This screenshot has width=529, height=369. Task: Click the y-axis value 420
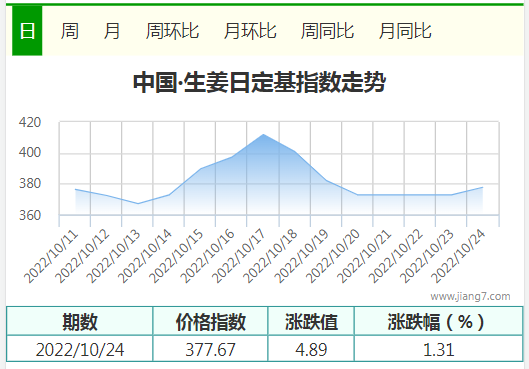click(x=30, y=122)
